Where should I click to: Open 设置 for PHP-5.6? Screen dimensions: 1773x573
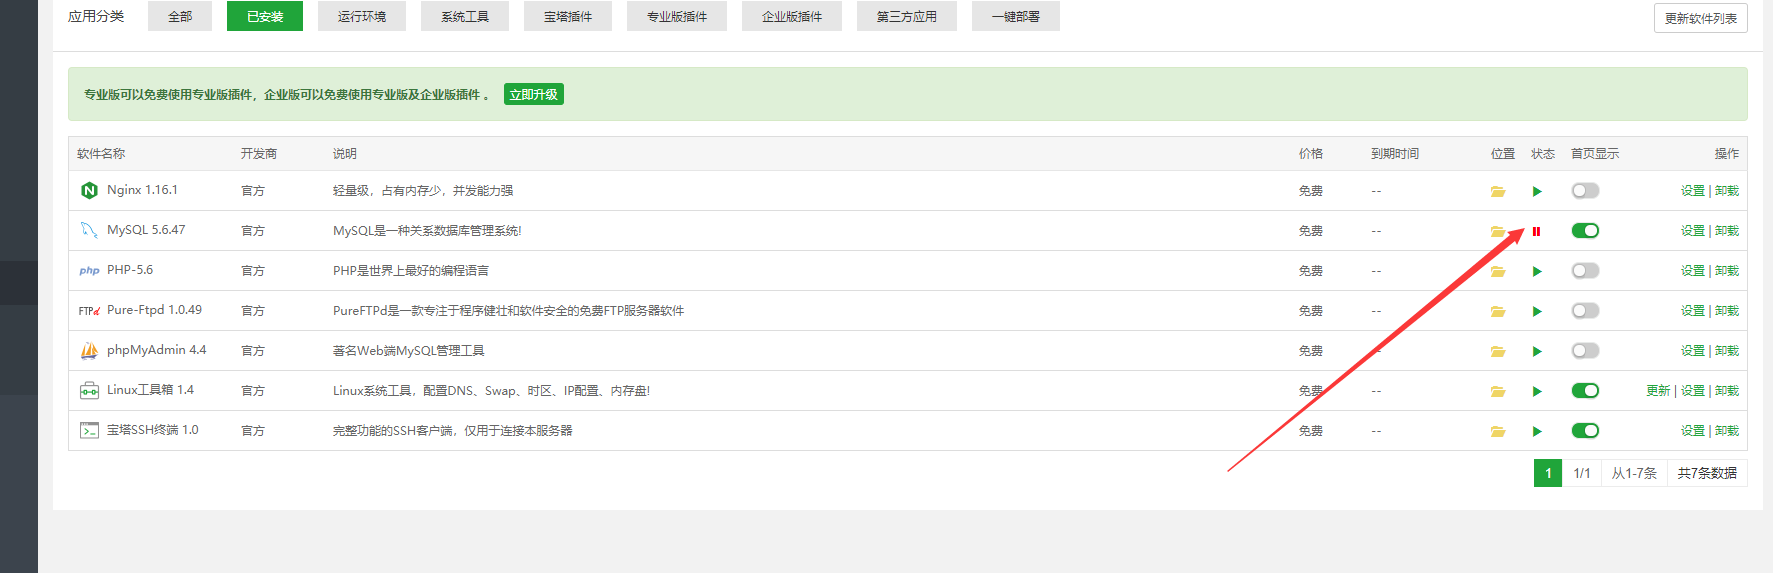coord(1693,271)
